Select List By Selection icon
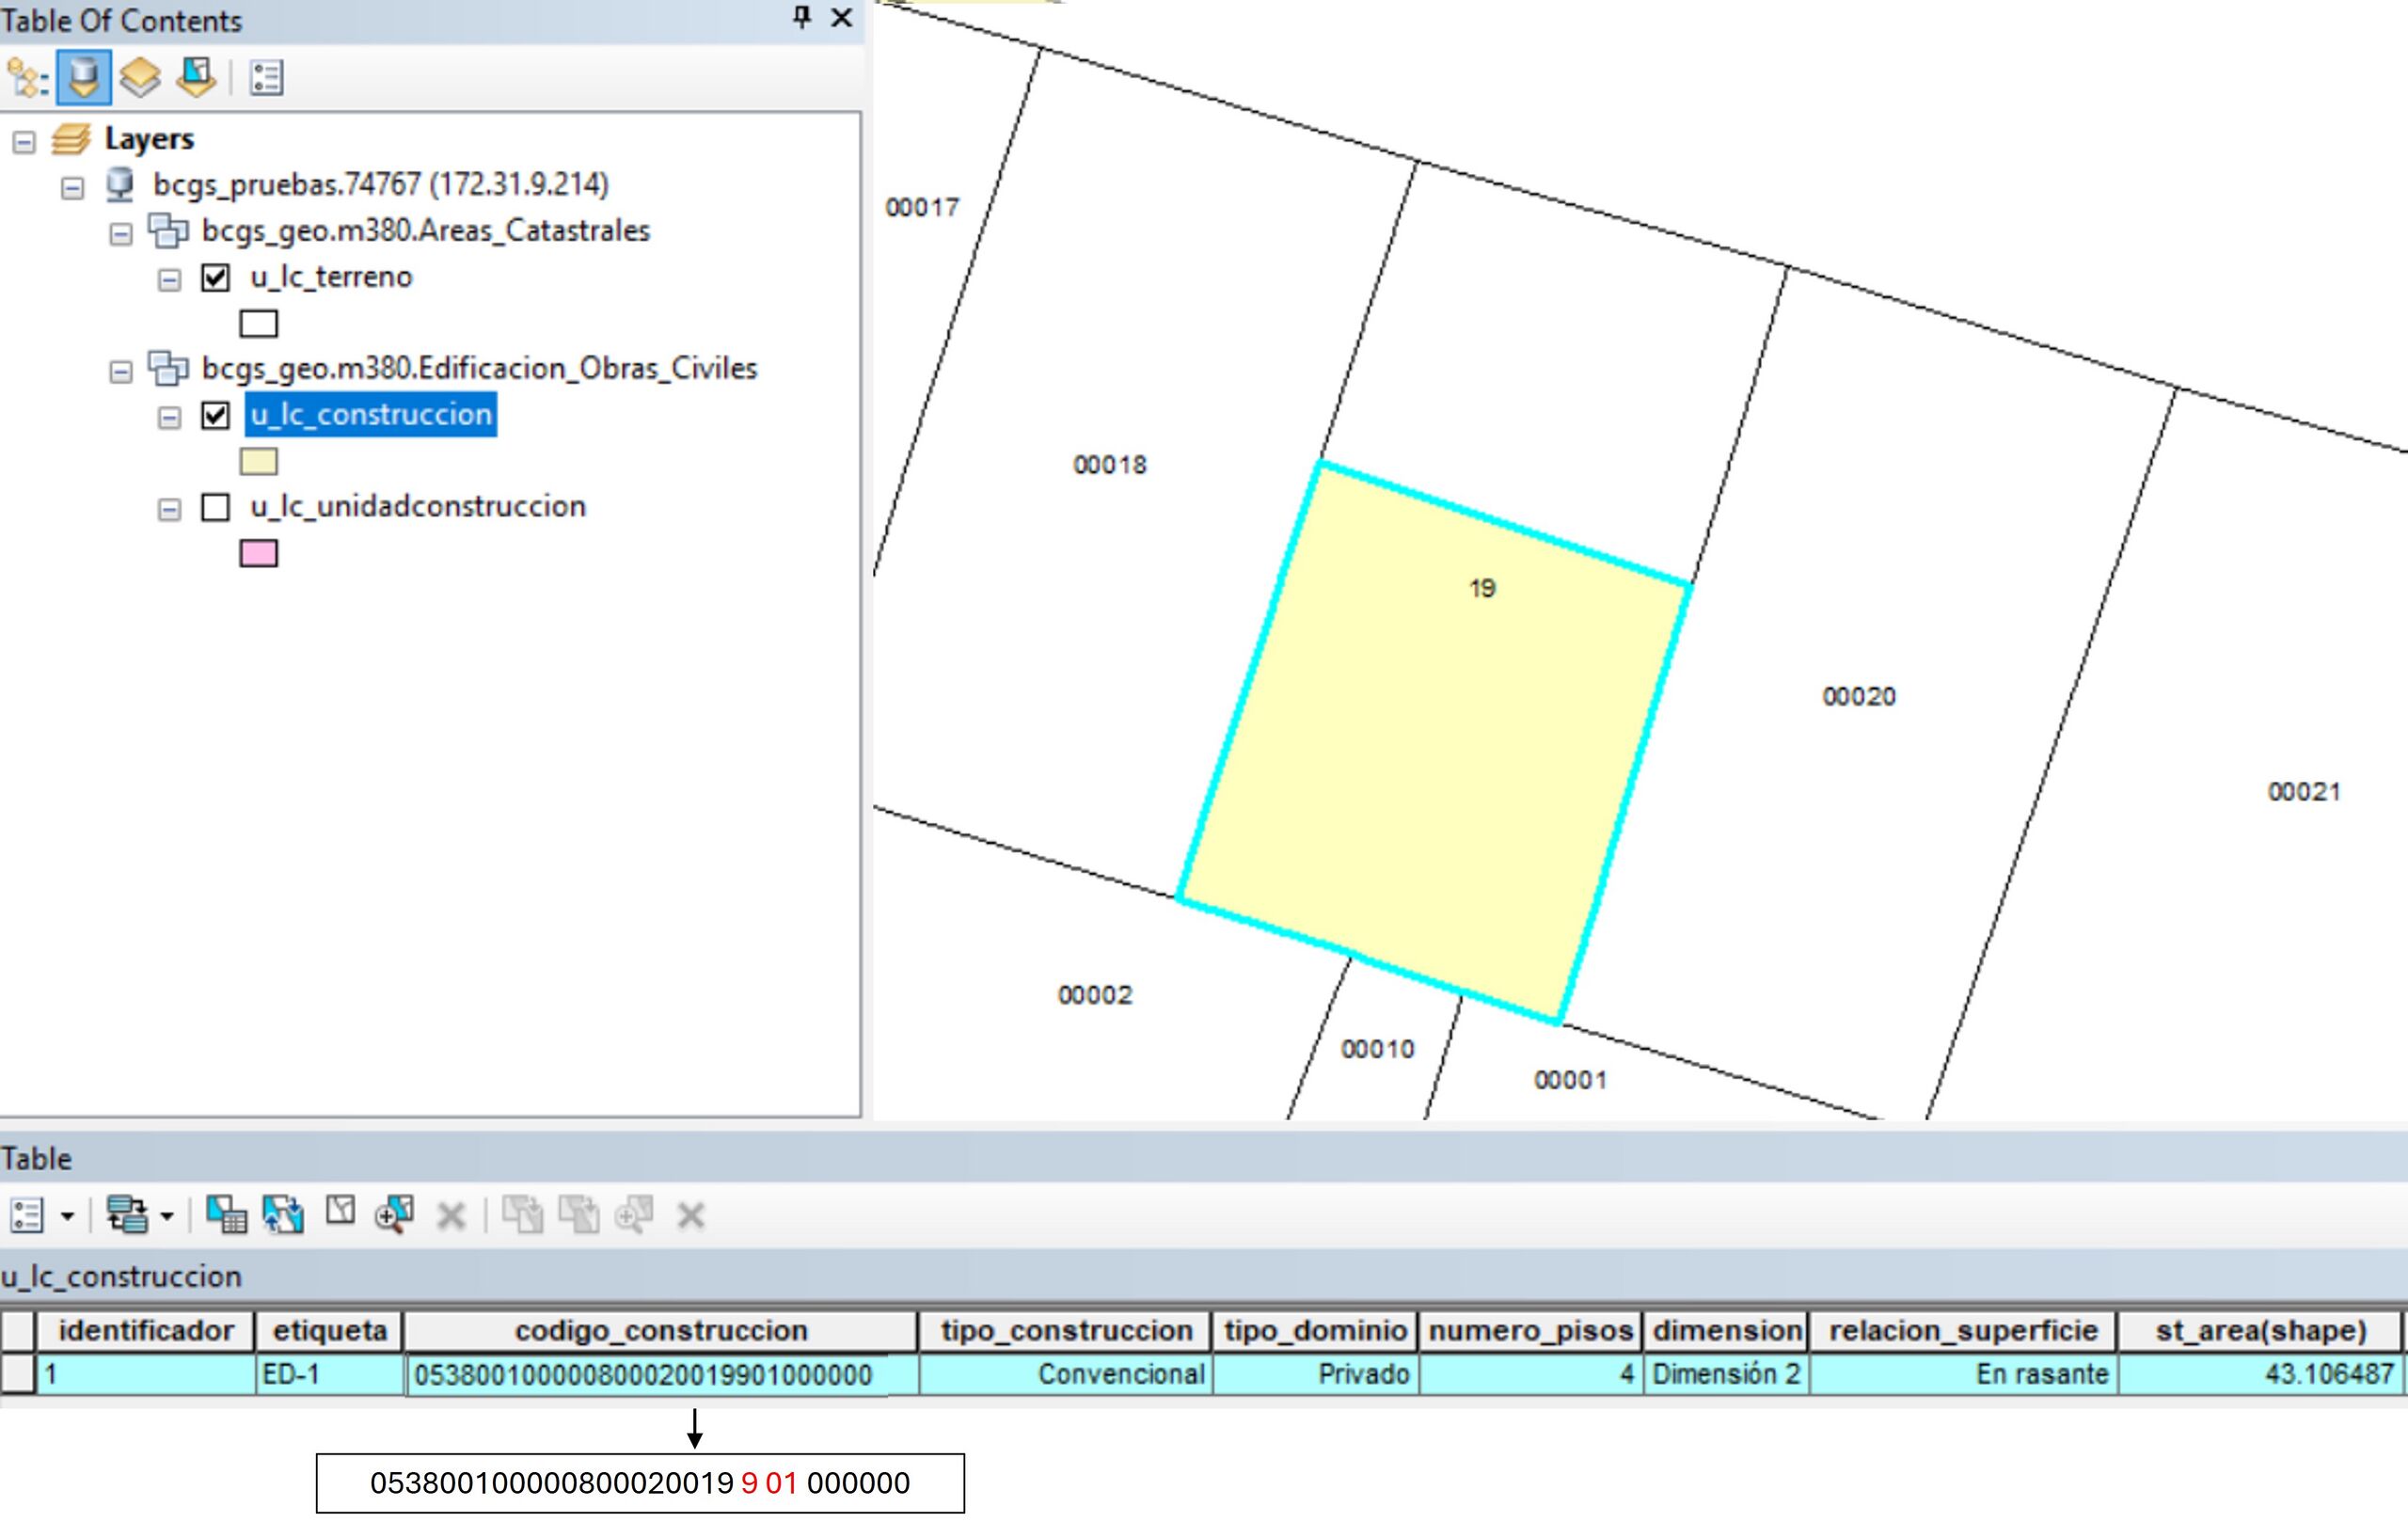Viewport: 2408px width, 1522px height. click(x=196, y=78)
